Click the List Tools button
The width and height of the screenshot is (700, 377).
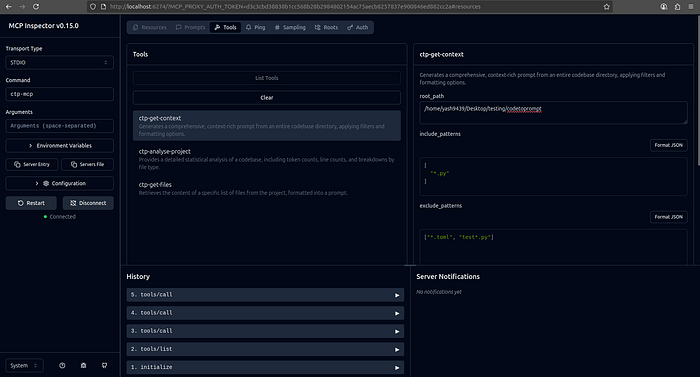pyautogui.click(x=267, y=78)
